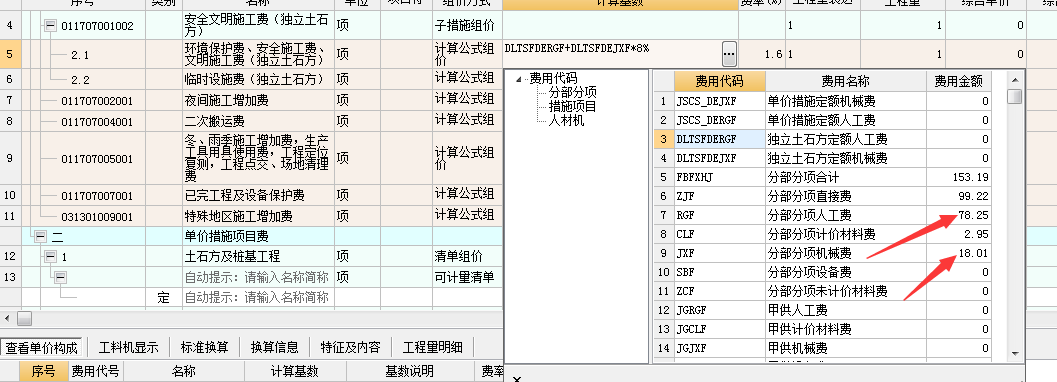
Task: Switch to the 特征及内容 tab
Action: coord(351,348)
